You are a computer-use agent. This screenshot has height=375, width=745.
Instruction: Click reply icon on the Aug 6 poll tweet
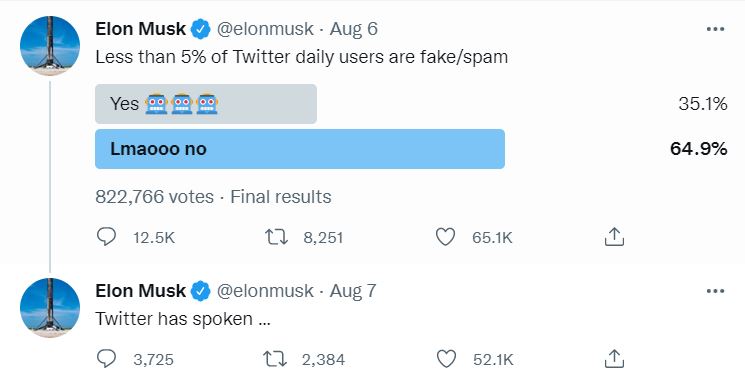pos(106,237)
